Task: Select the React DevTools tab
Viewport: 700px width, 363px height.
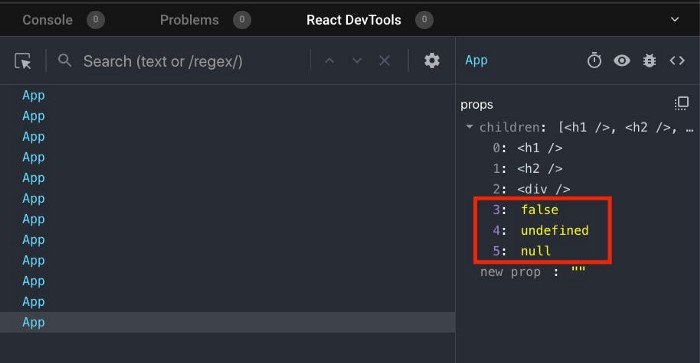Action: coord(354,20)
